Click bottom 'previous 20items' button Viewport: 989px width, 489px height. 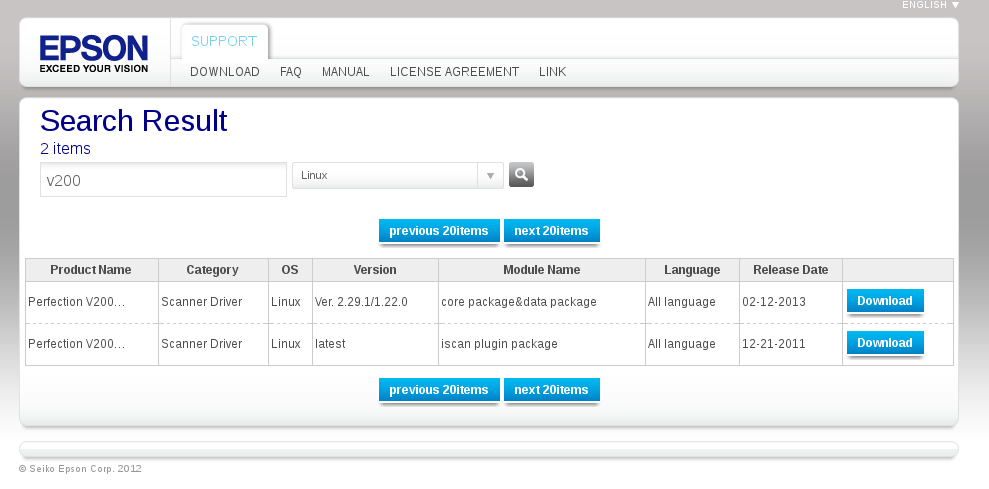click(439, 390)
